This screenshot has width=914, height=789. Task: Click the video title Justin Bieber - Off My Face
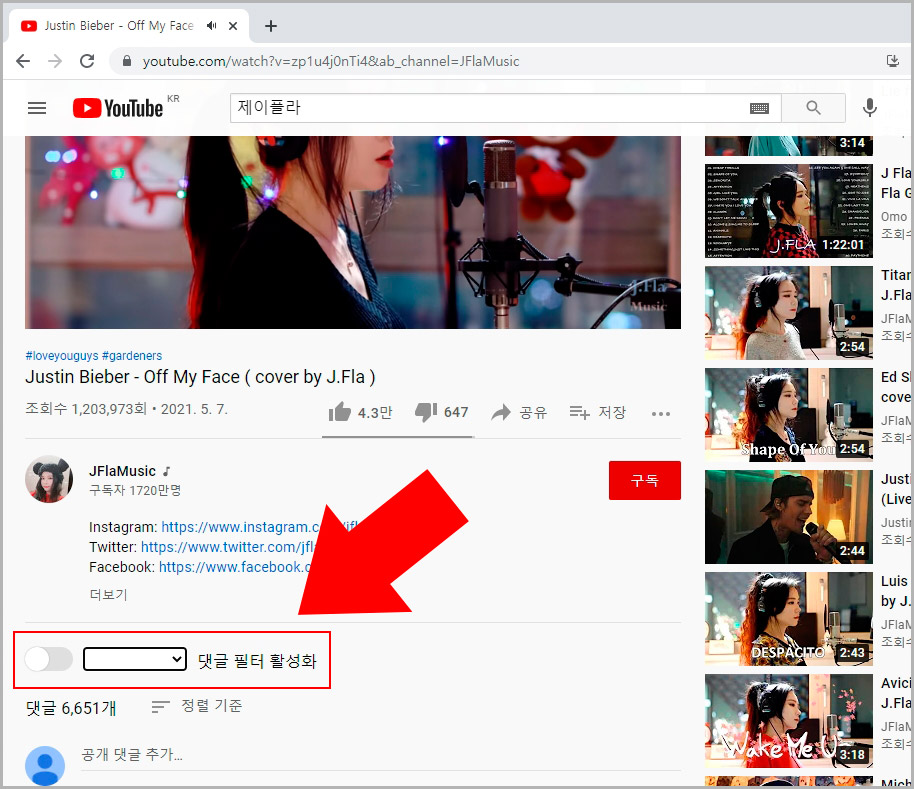click(200, 377)
